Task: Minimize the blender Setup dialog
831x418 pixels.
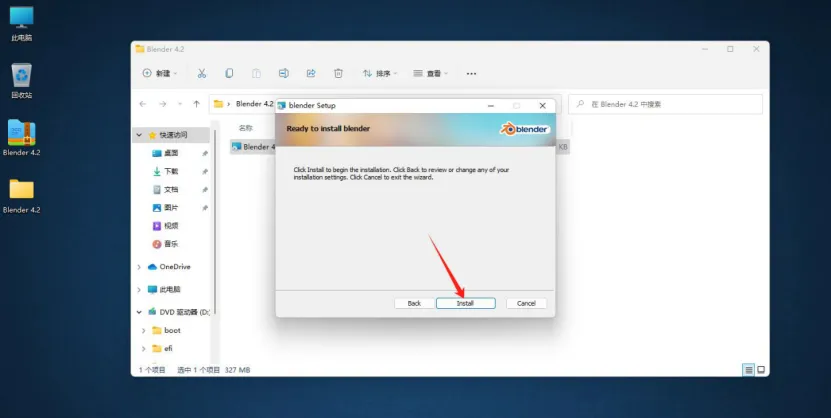Action: [x=490, y=105]
